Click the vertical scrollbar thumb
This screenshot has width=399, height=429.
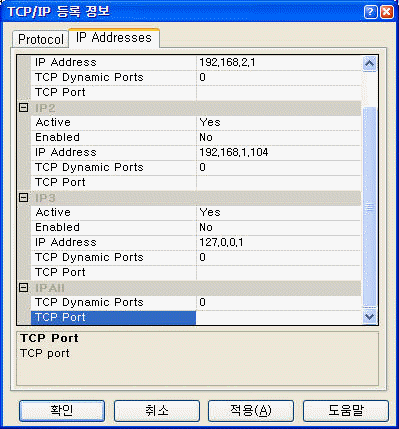[x=369, y=207]
